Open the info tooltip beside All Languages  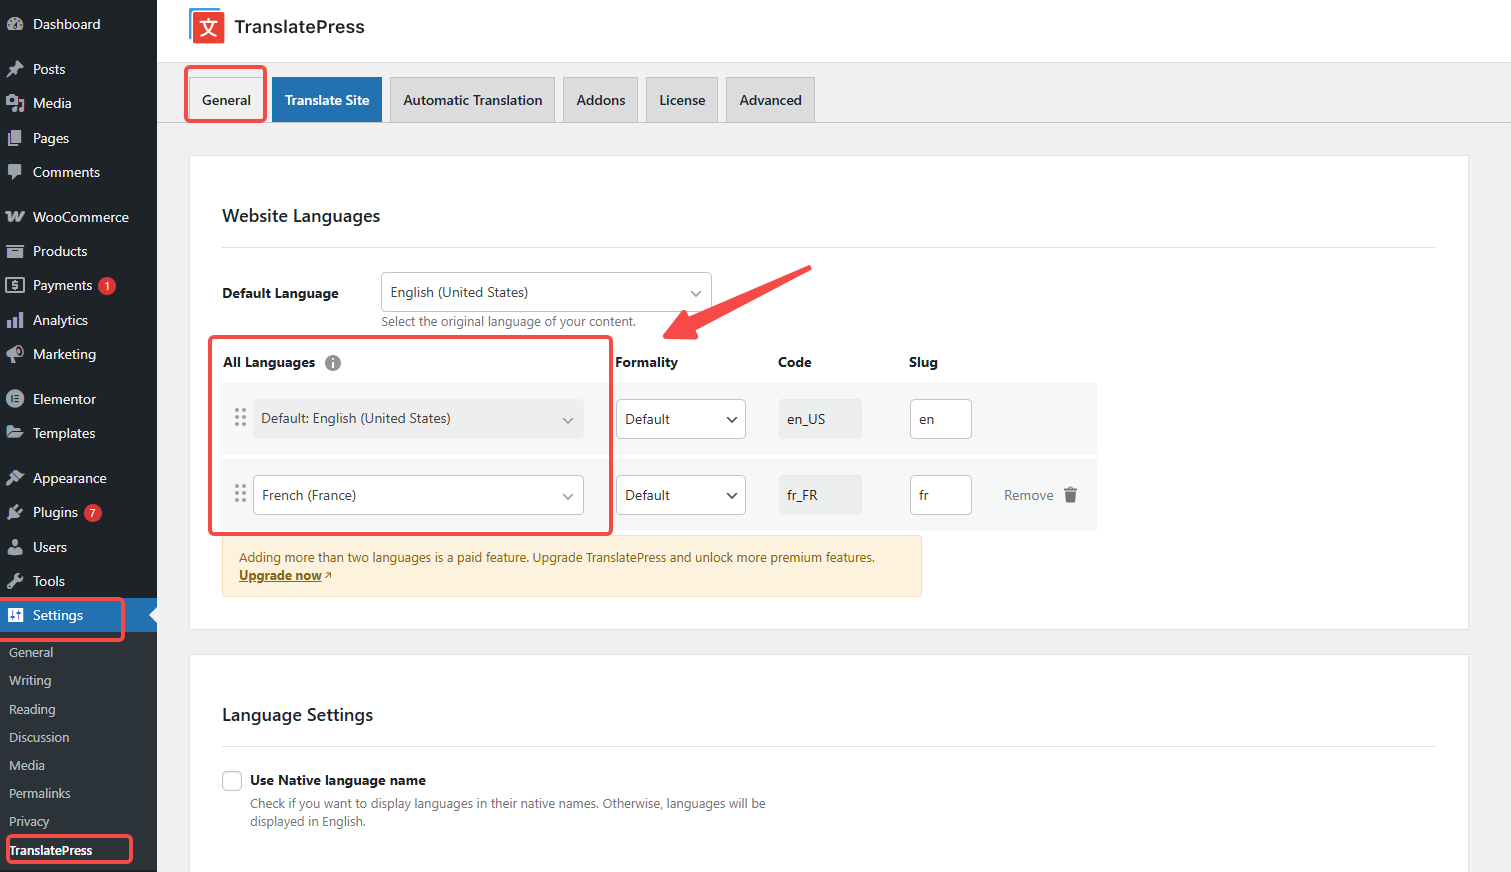tap(332, 362)
